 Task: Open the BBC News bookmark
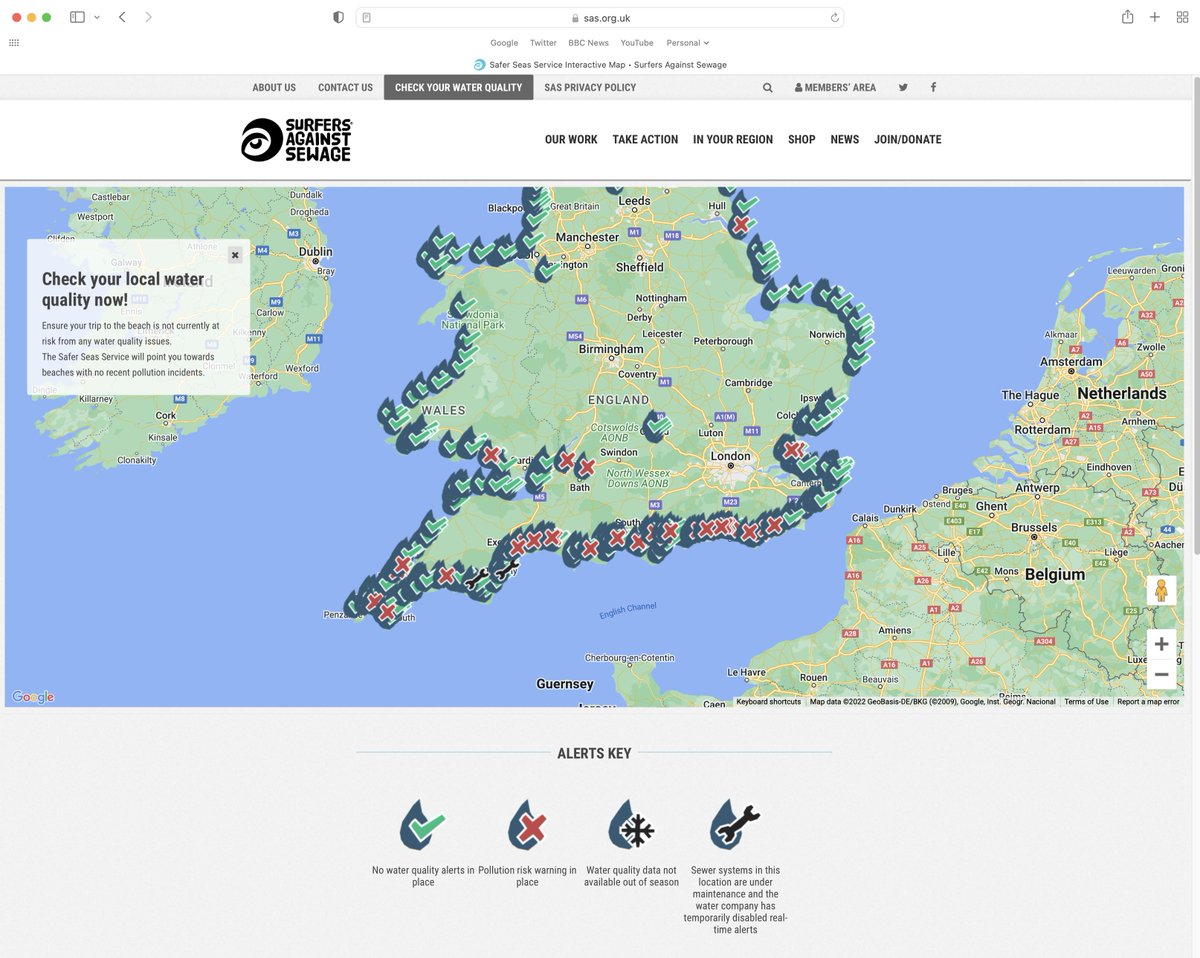[x=588, y=43]
